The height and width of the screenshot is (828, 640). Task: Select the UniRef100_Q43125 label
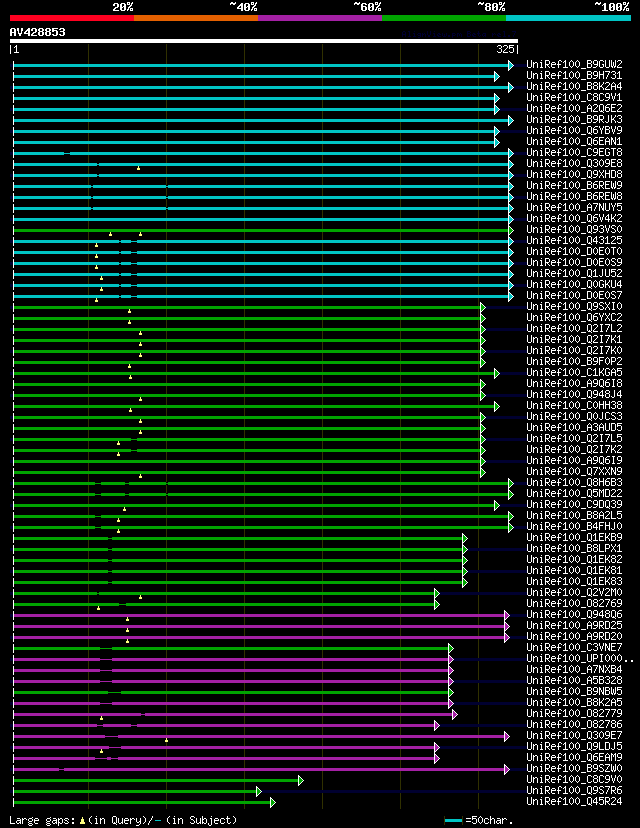click(x=575, y=240)
